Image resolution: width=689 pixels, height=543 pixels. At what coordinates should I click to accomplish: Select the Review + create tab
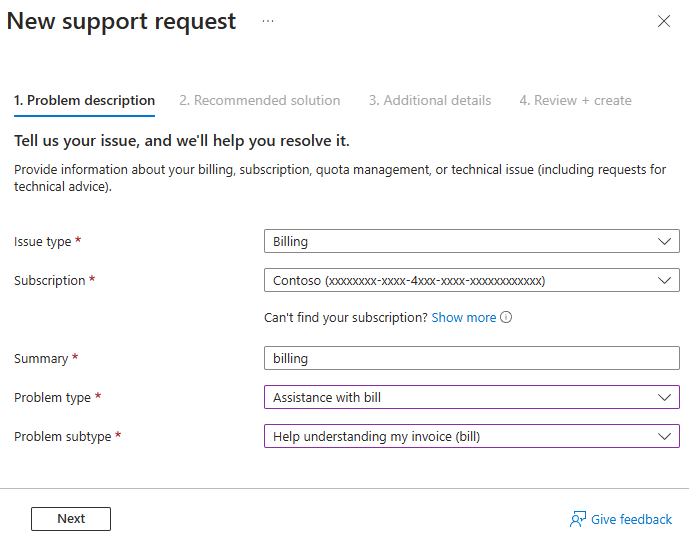(x=575, y=100)
